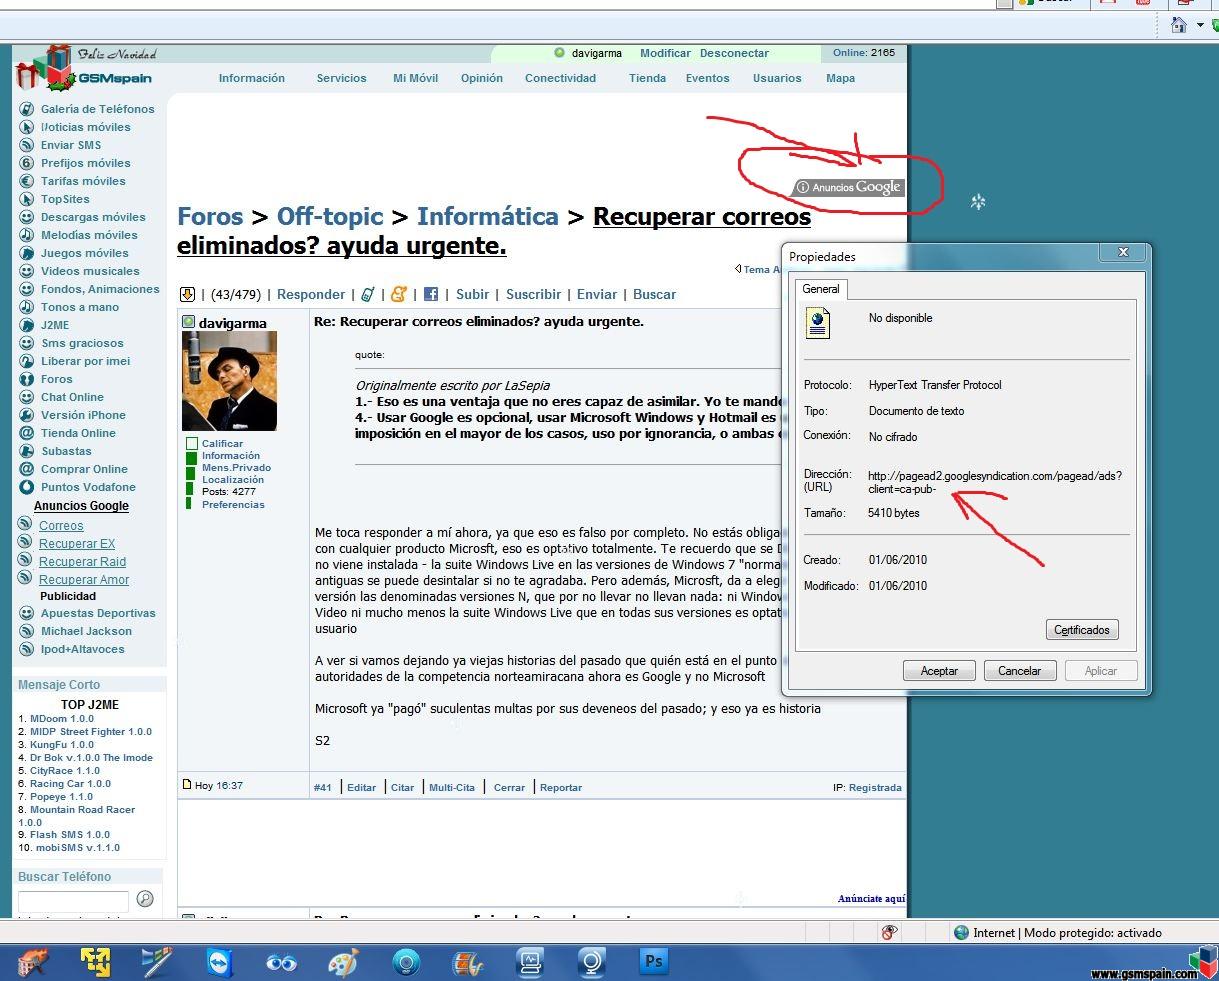Open the Usuarios menu
The width and height of the screenshot is (1219, 981).
click(x=777, y=78)
